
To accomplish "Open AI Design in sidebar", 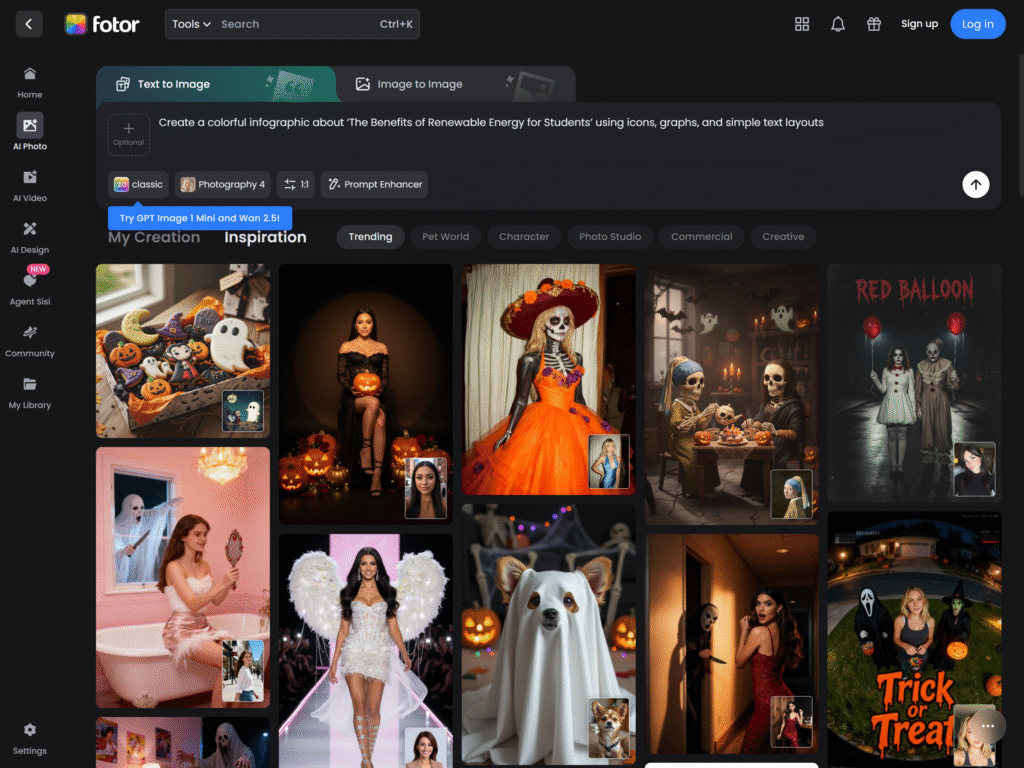I will click(30, 237).
